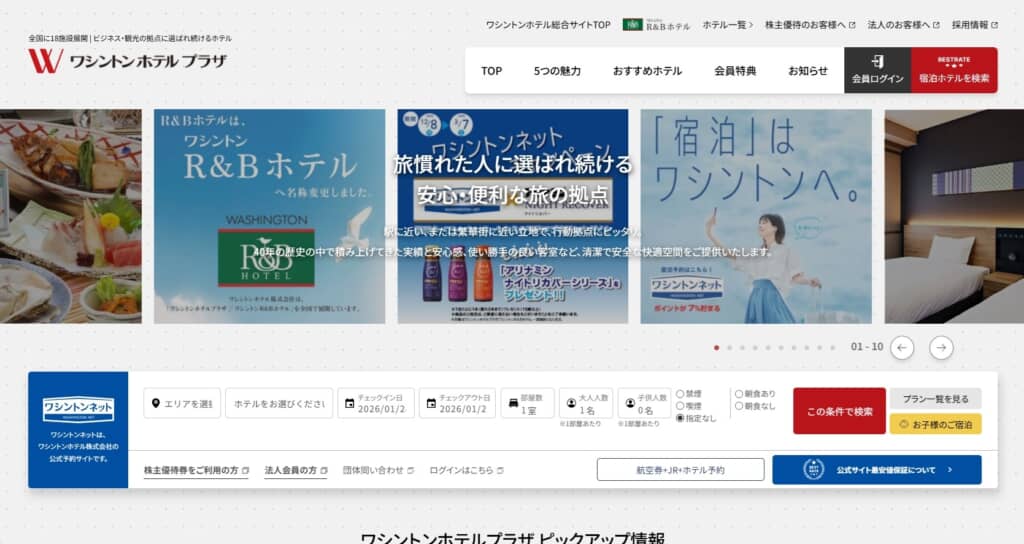1024x544 pixels.
Task: Click the 航空券+JR+ホテル予約 button
Action: (680, 470)
